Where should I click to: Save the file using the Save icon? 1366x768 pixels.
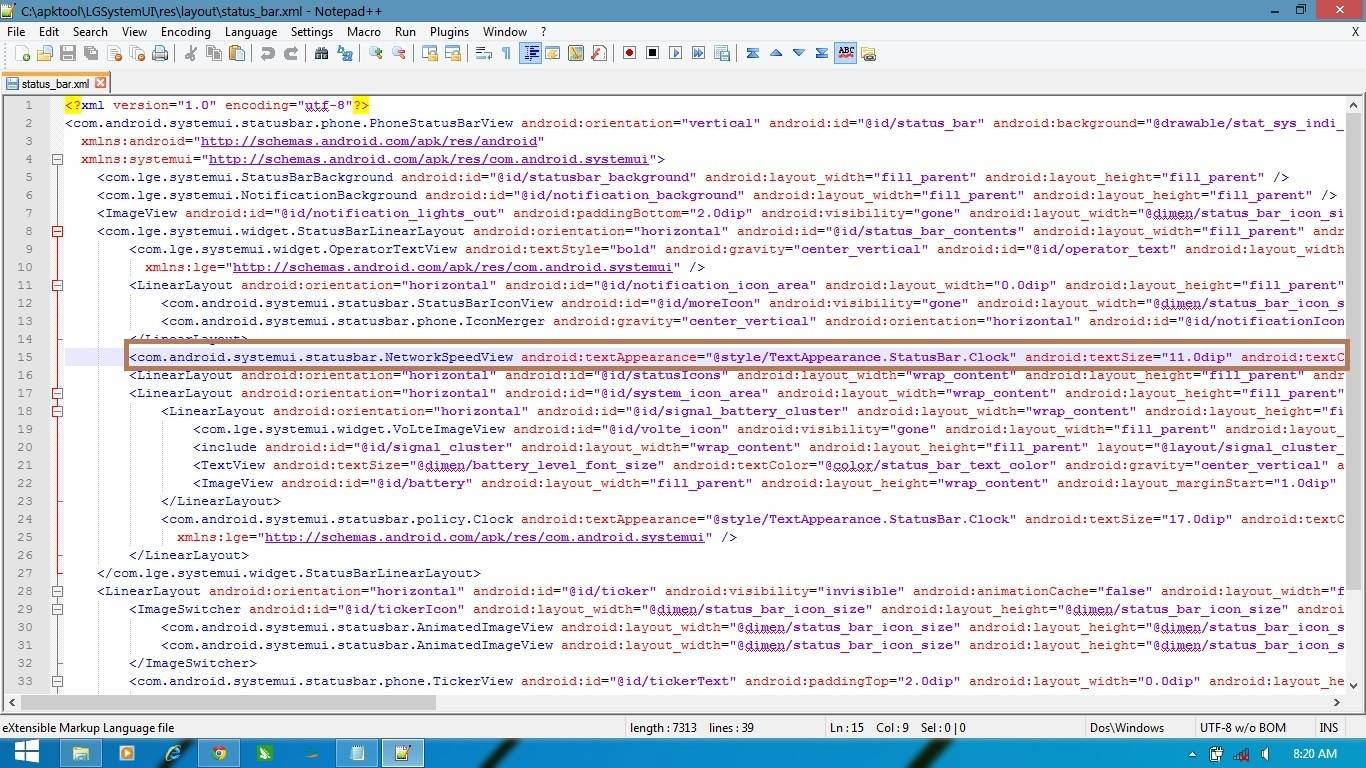(68, 53)
